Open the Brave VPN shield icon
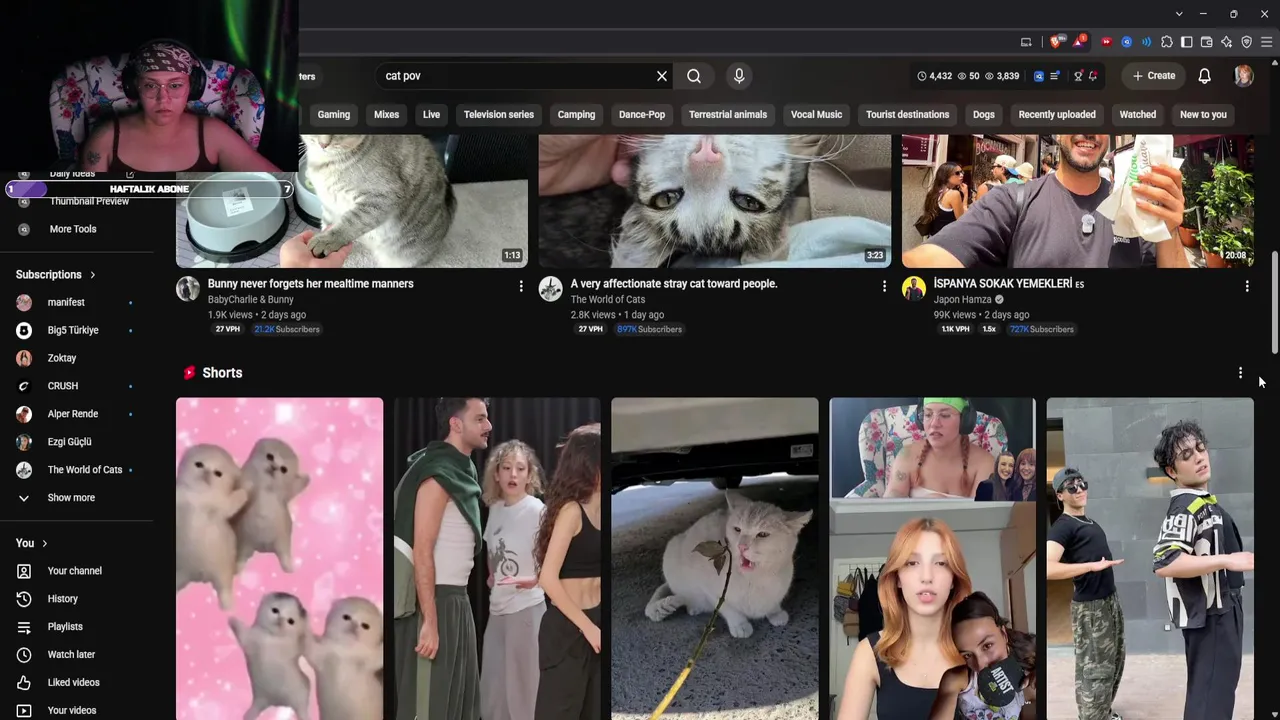 tap(1247, 42)
